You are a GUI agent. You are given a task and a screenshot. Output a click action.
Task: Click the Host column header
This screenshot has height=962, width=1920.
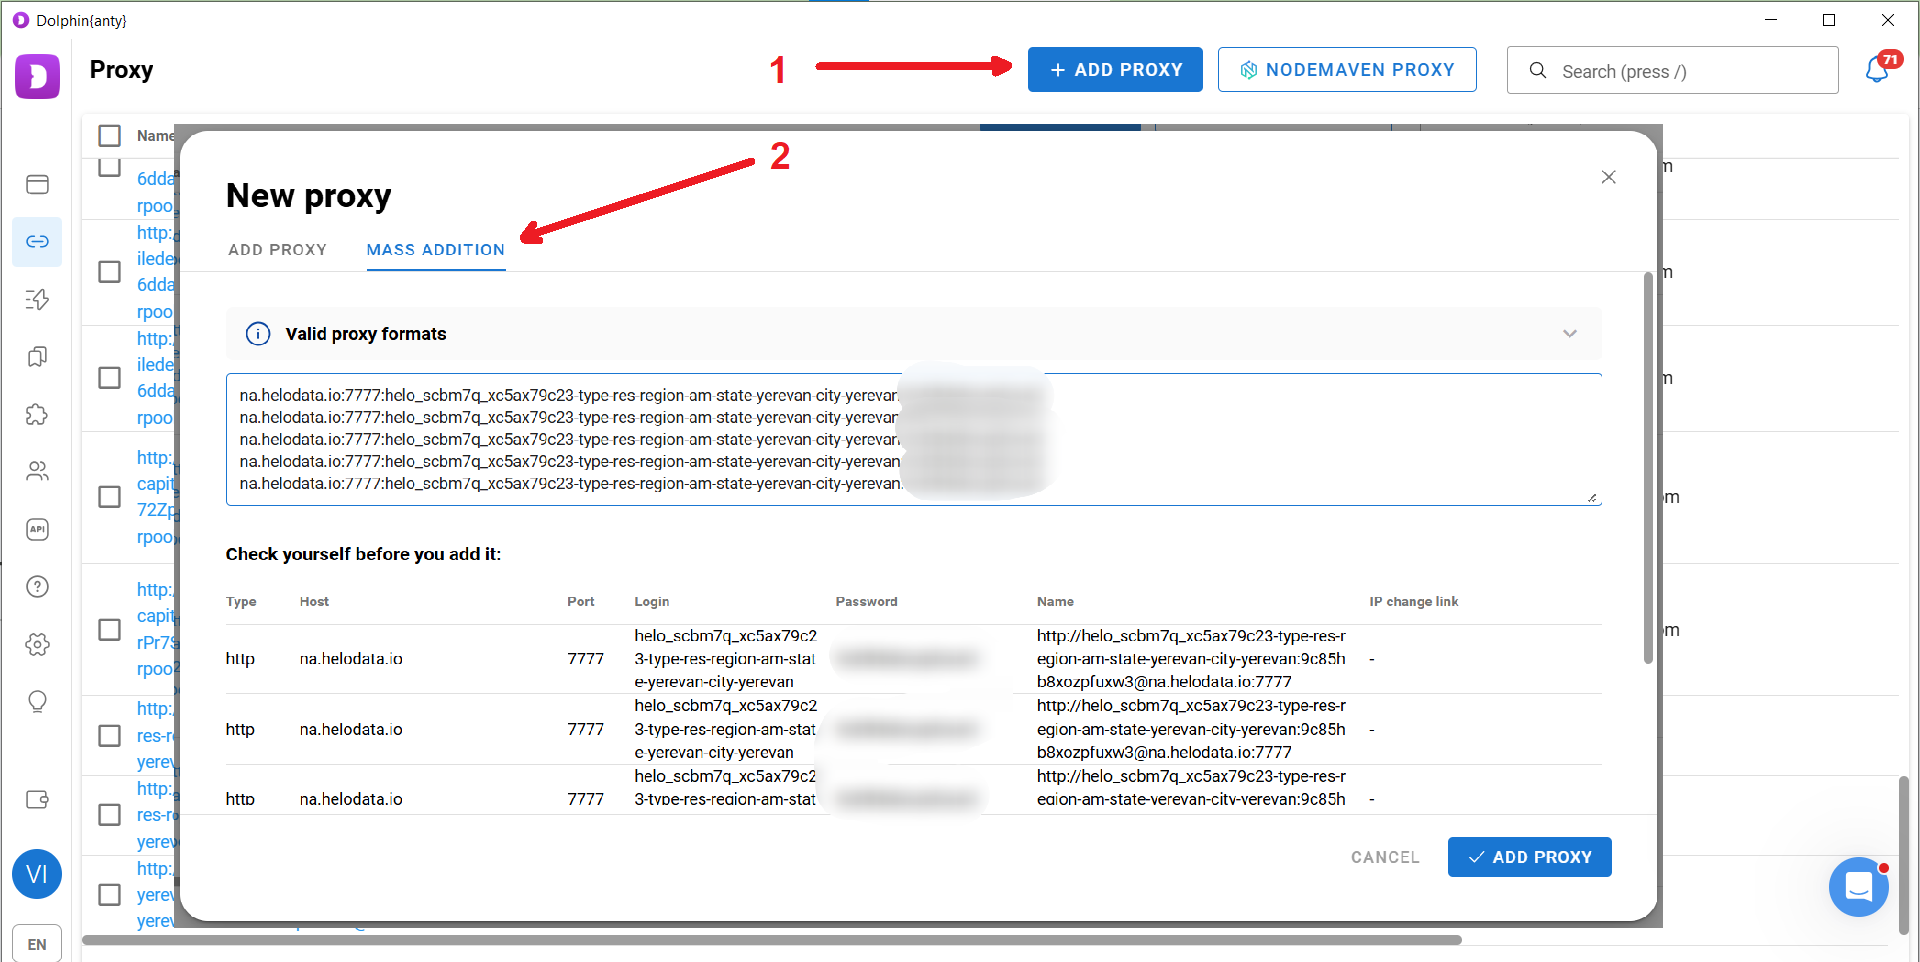point(314,602)
